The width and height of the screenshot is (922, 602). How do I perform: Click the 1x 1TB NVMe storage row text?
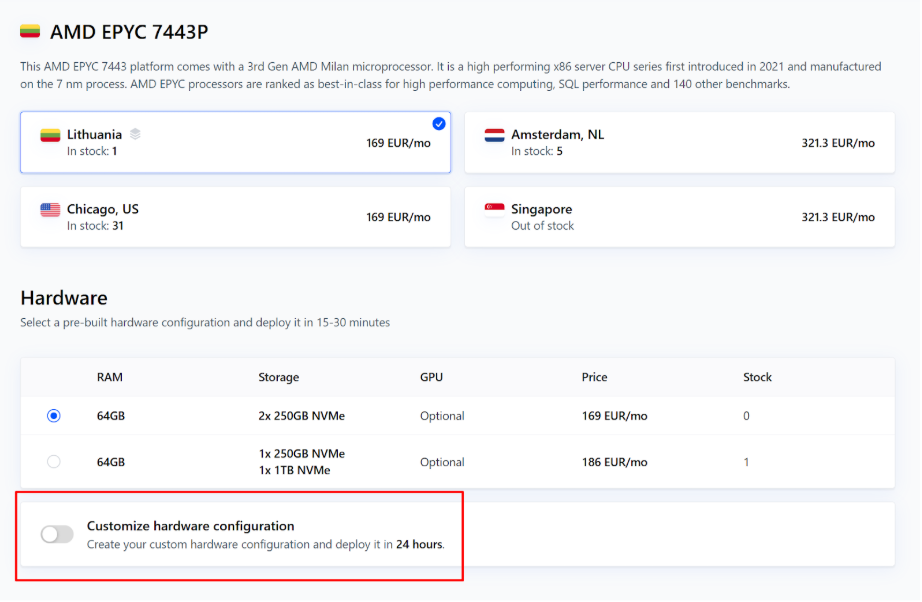[x=294, y=470]
